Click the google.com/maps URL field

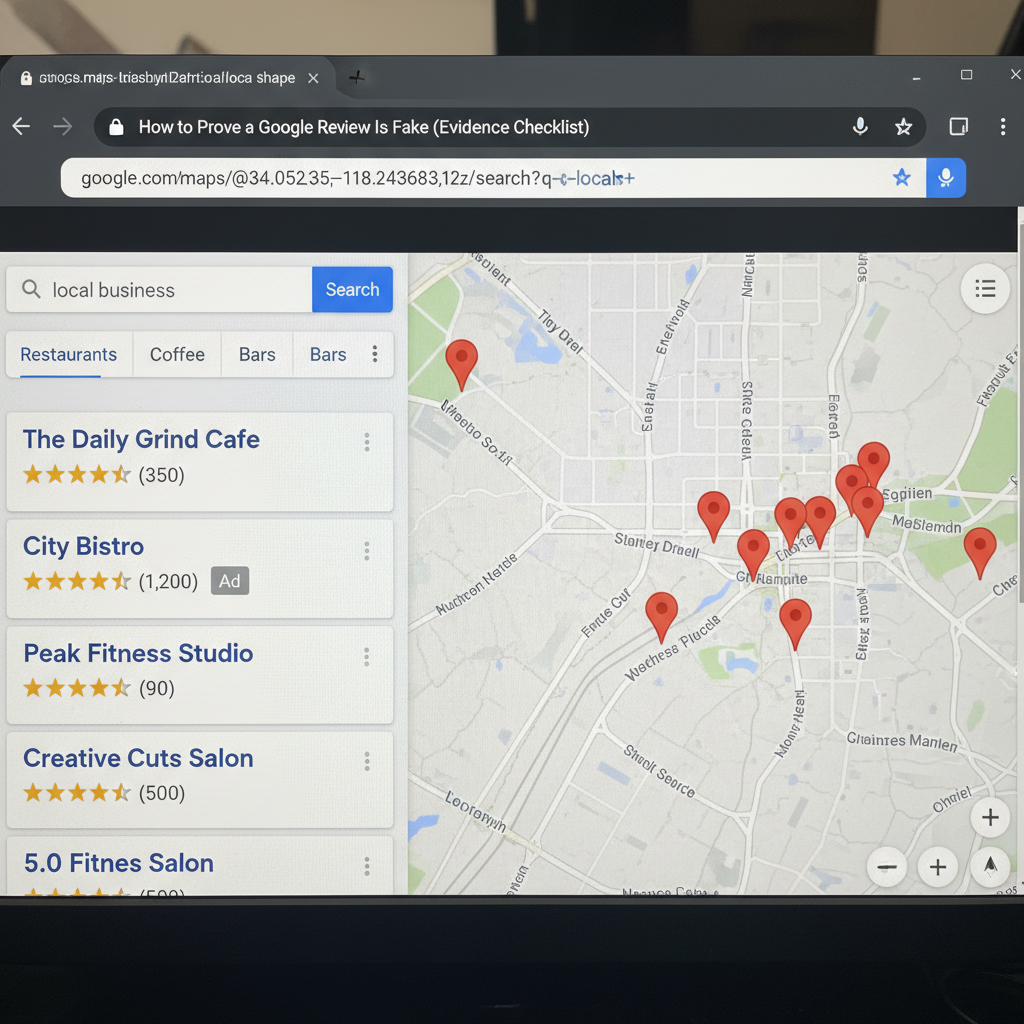tap(493, 178)
